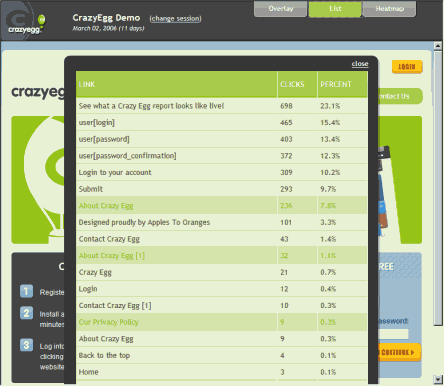Click the step 1 number badge
Image resolution: width=444 pixels, height=386 pixels.
pyautogui.click(x=26, y=291)
